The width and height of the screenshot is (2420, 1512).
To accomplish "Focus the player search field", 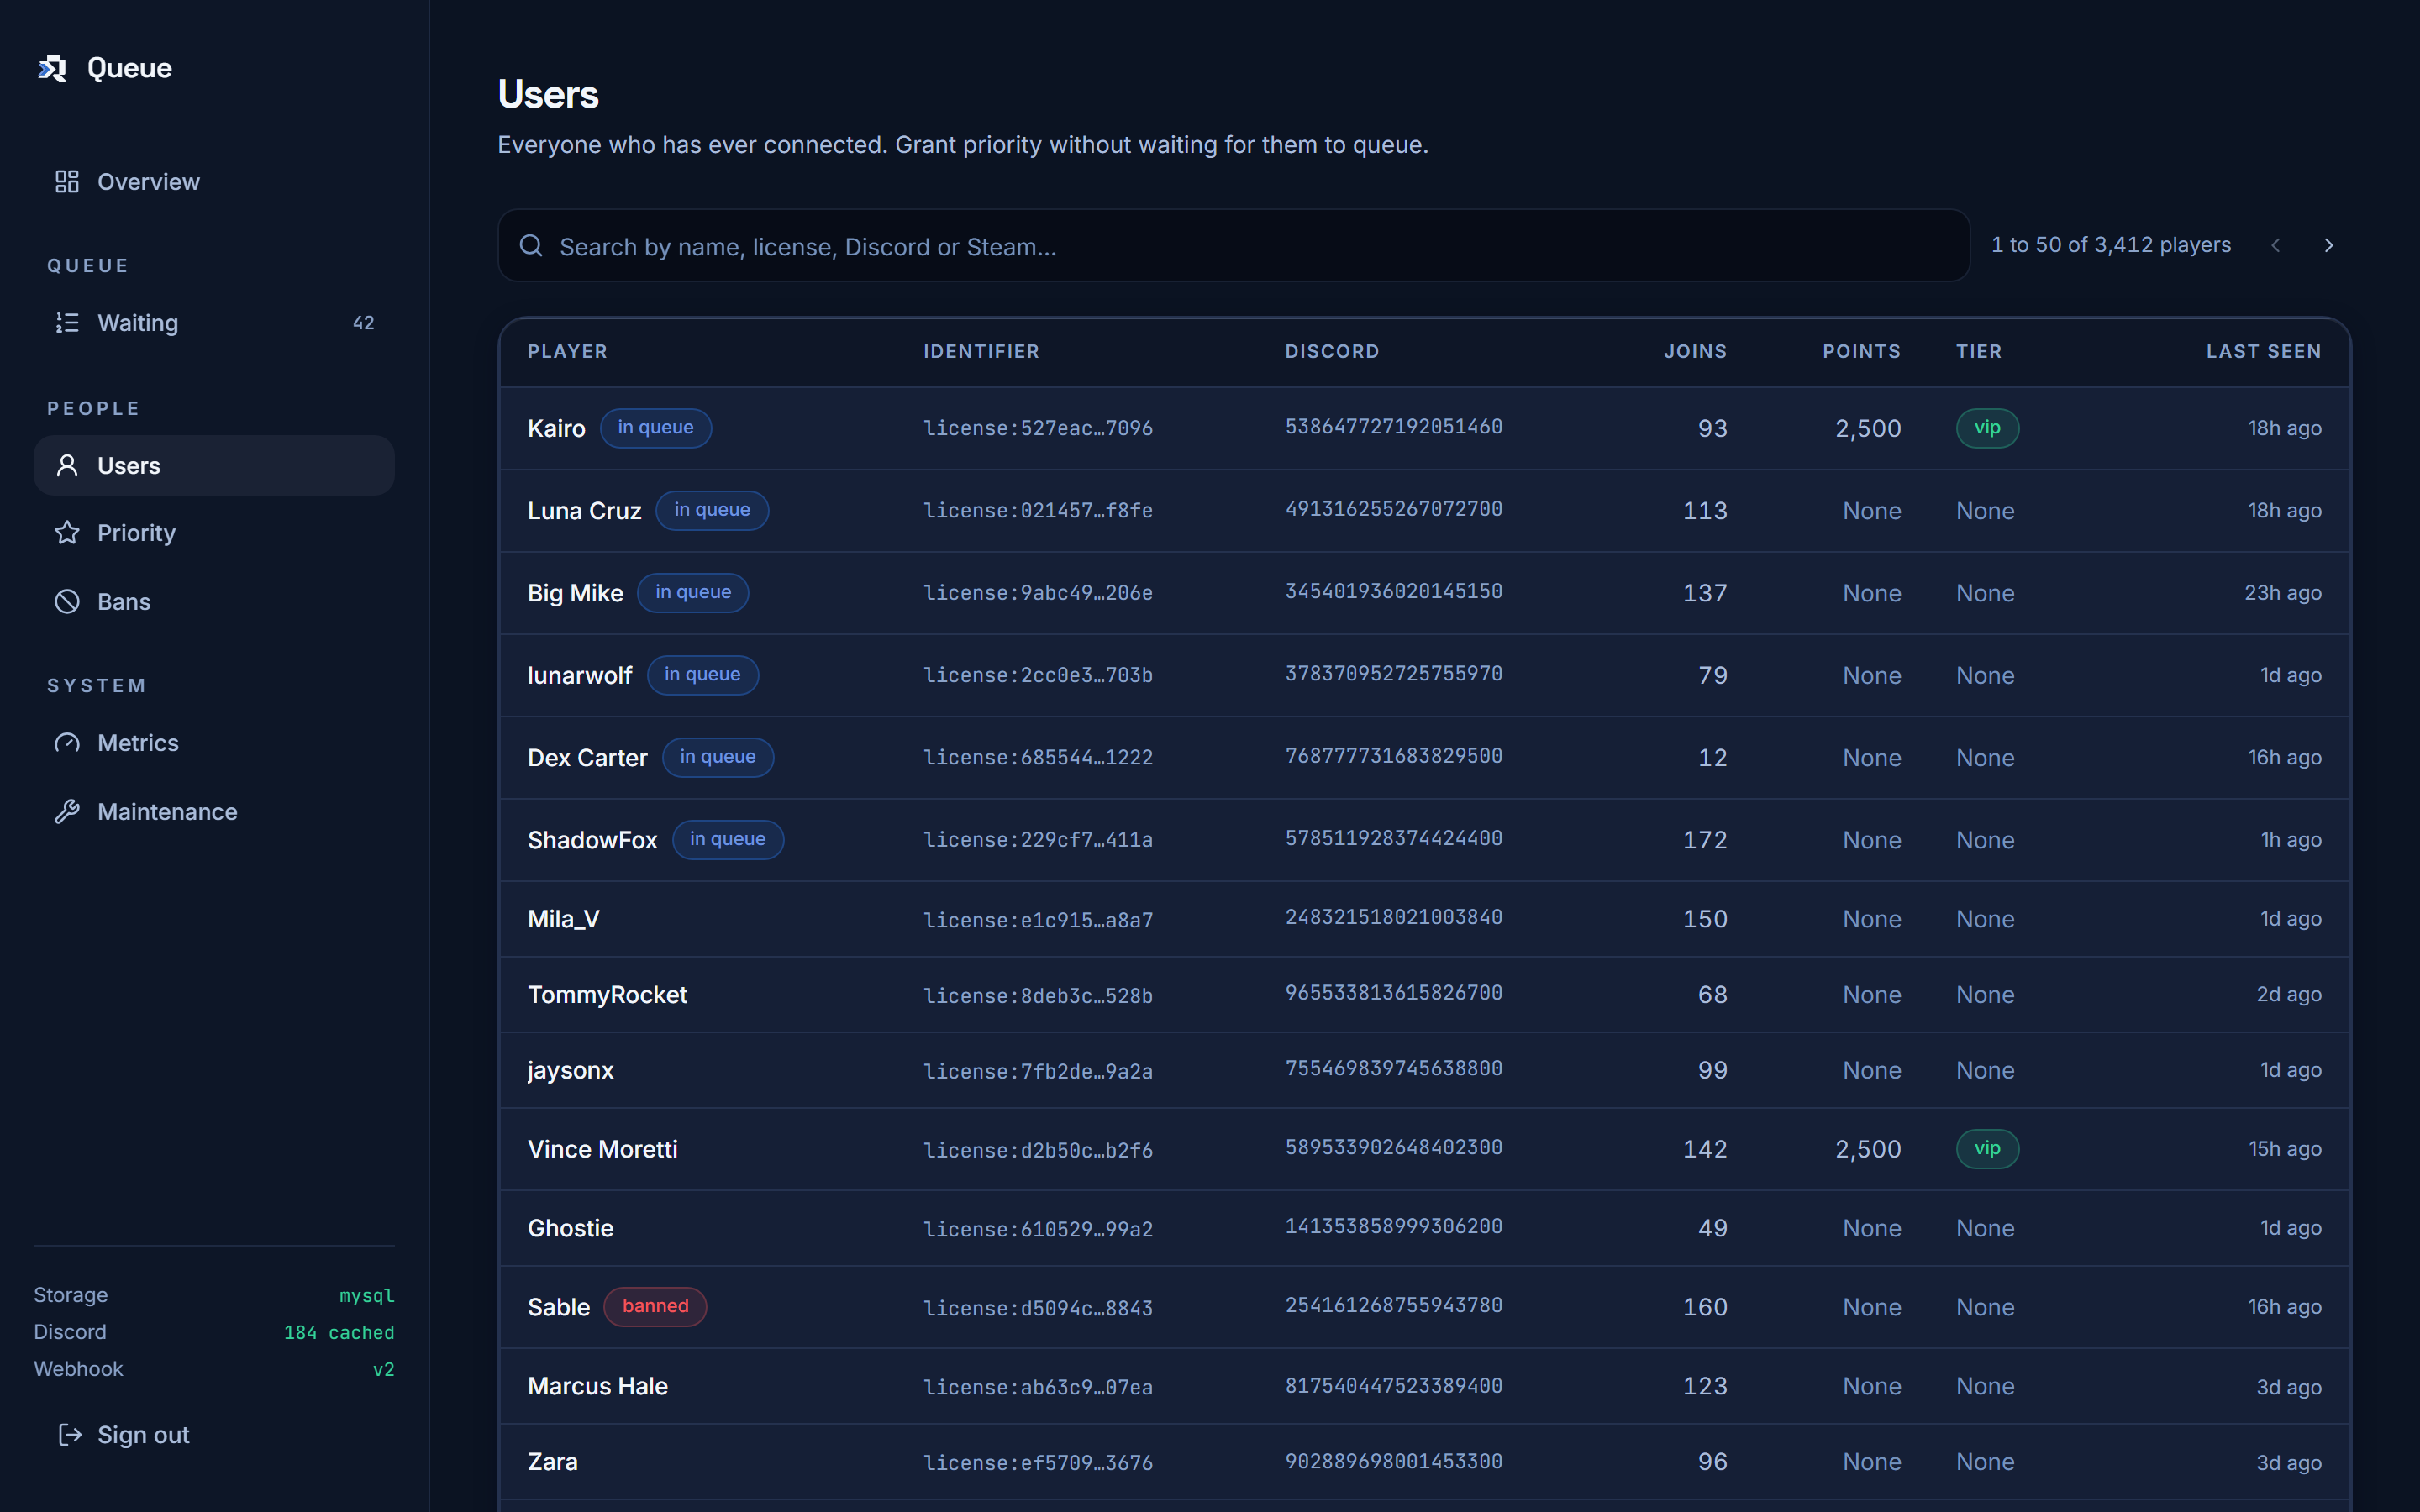I will point(1234,246).
